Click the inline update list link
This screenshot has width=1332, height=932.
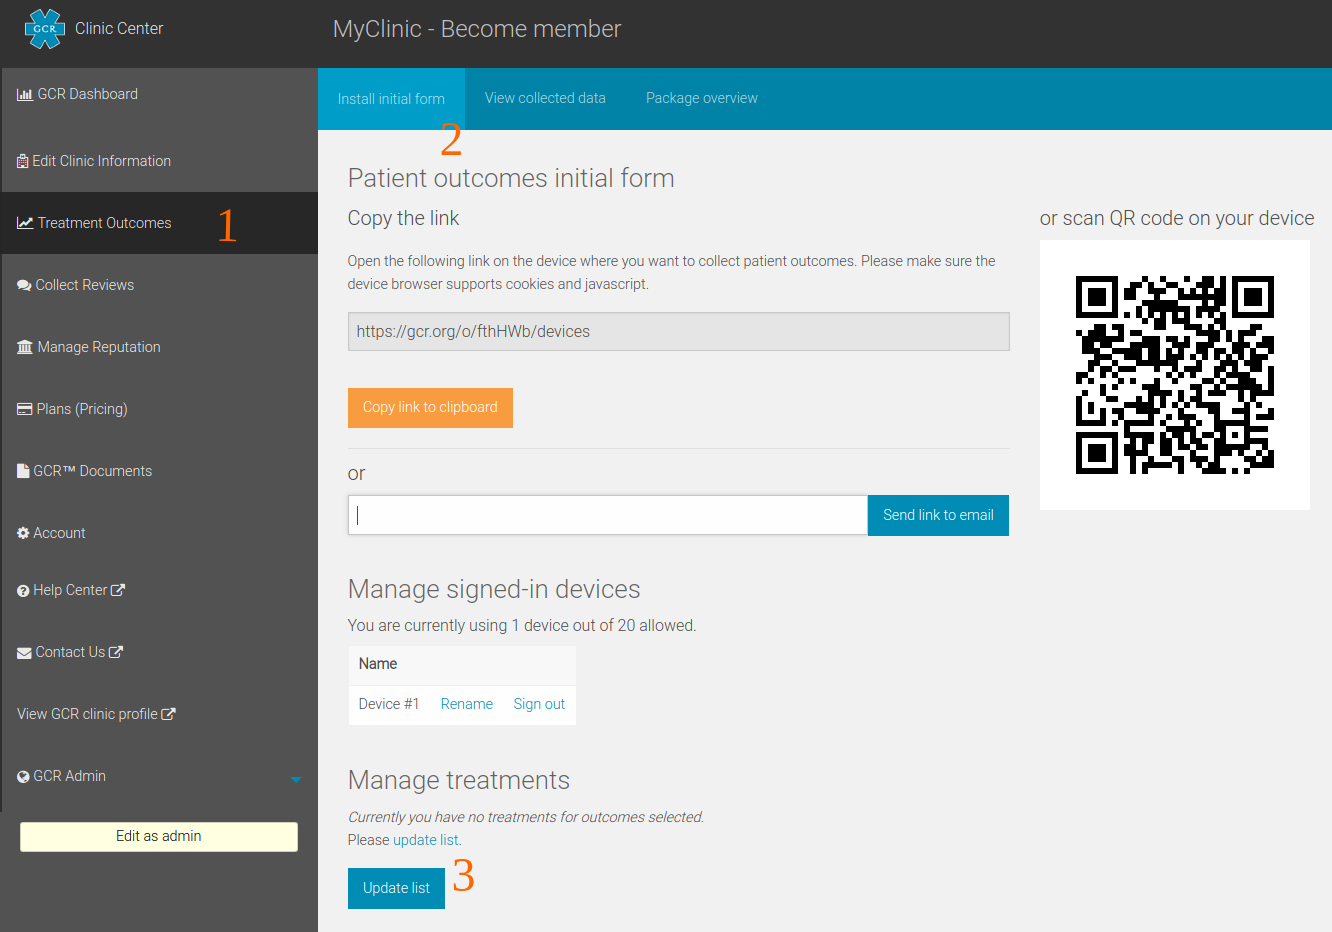tap(426, 840)
